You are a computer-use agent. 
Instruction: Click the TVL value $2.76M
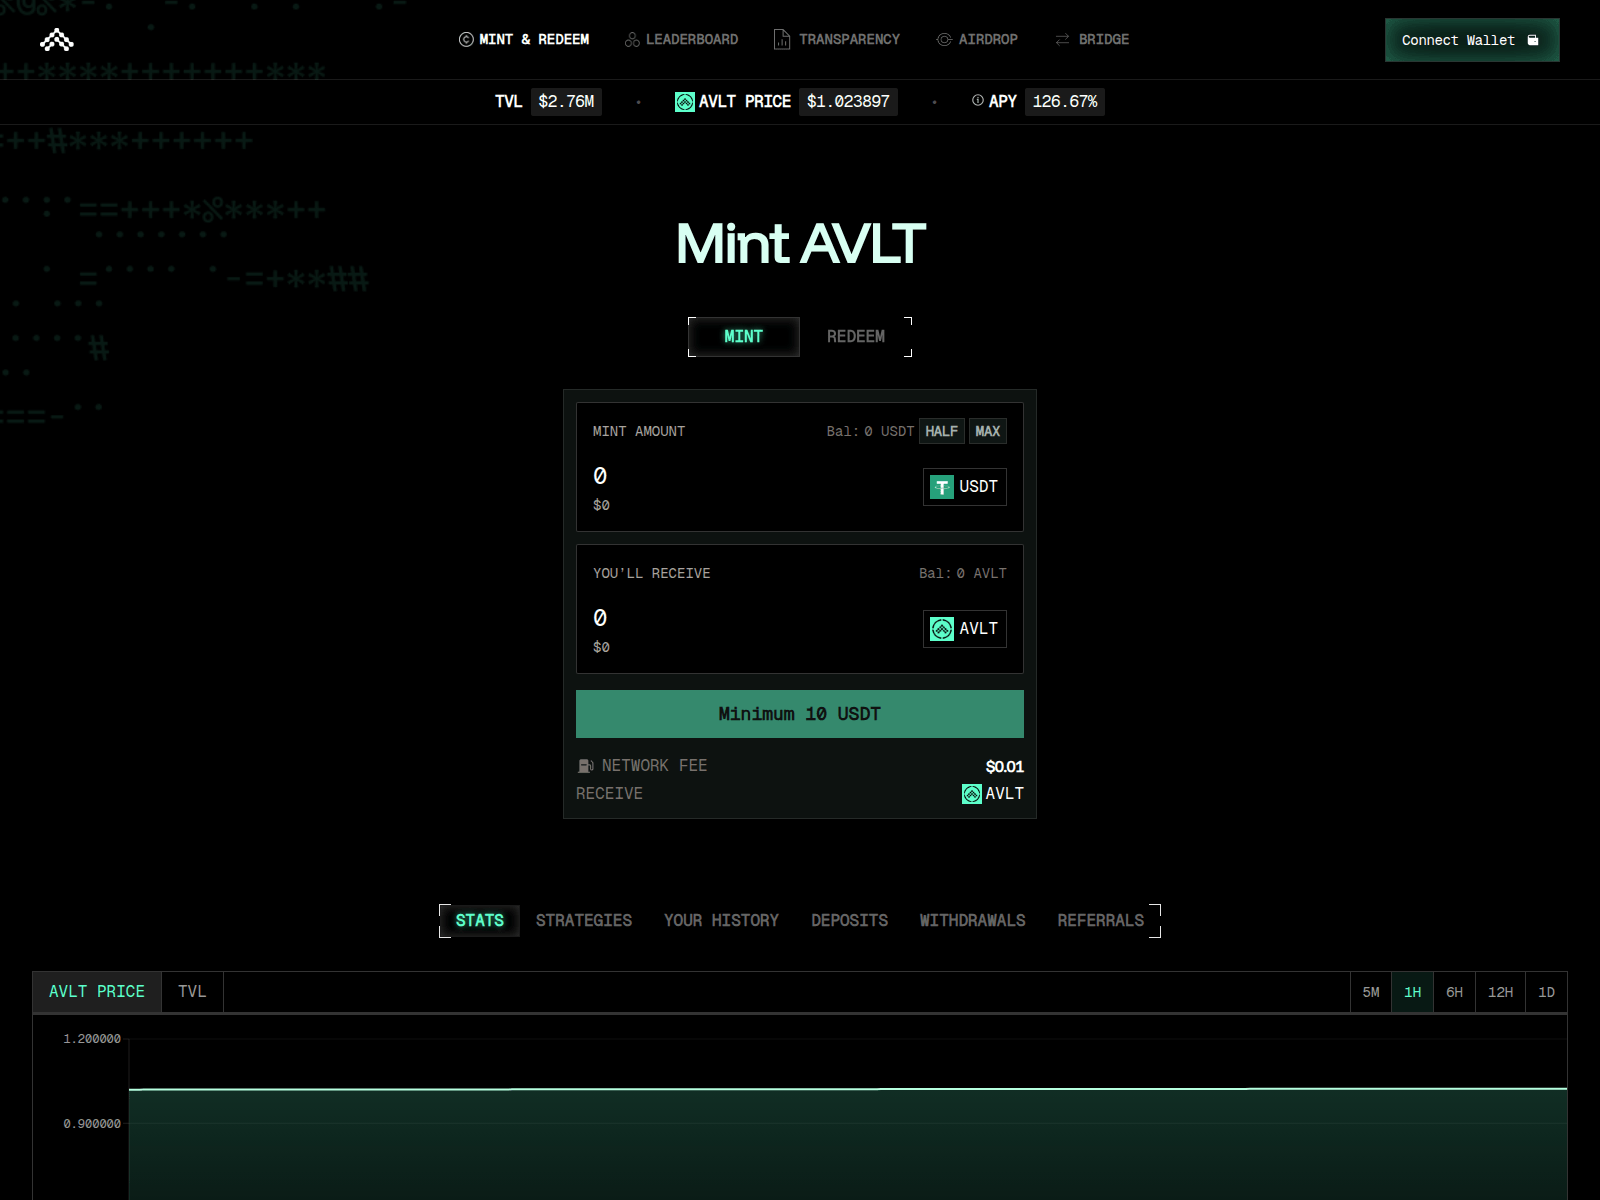[566, 102]
